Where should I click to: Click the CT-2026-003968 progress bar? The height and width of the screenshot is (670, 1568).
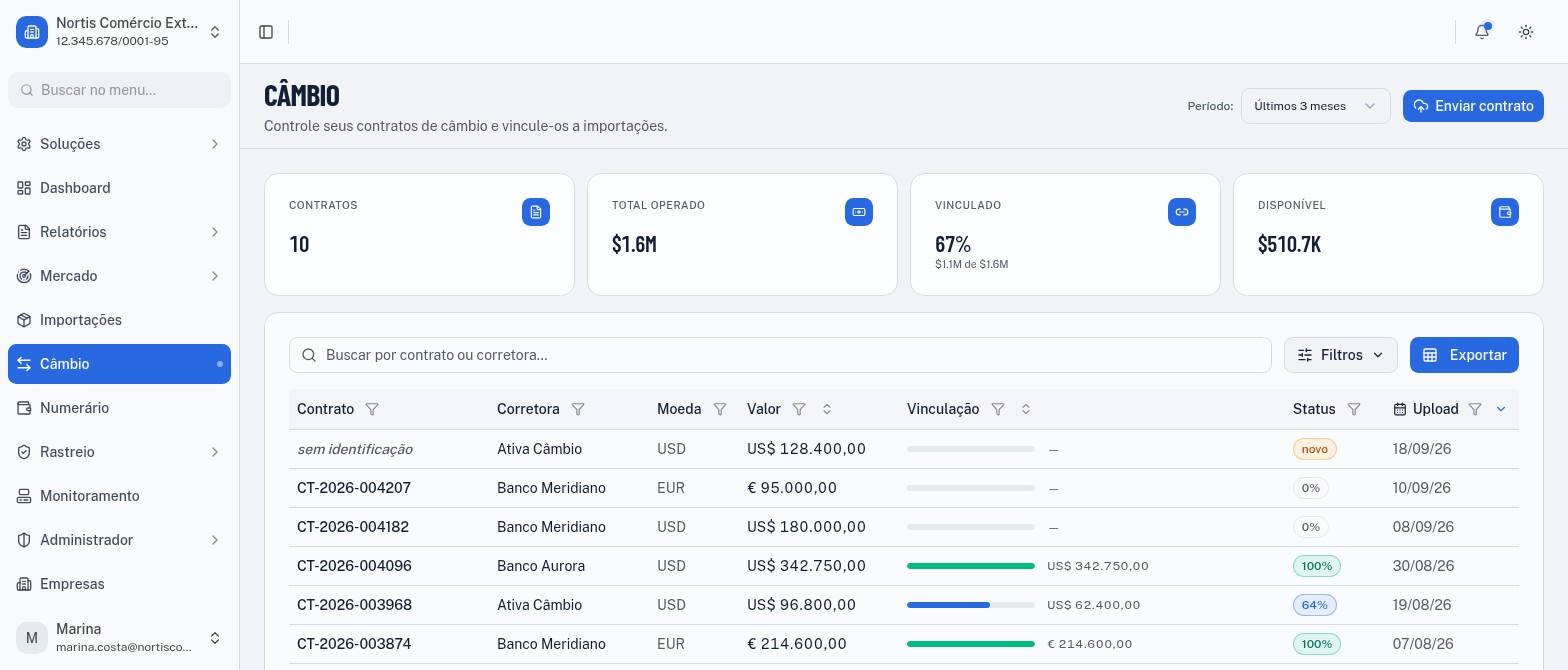point(971,605)
